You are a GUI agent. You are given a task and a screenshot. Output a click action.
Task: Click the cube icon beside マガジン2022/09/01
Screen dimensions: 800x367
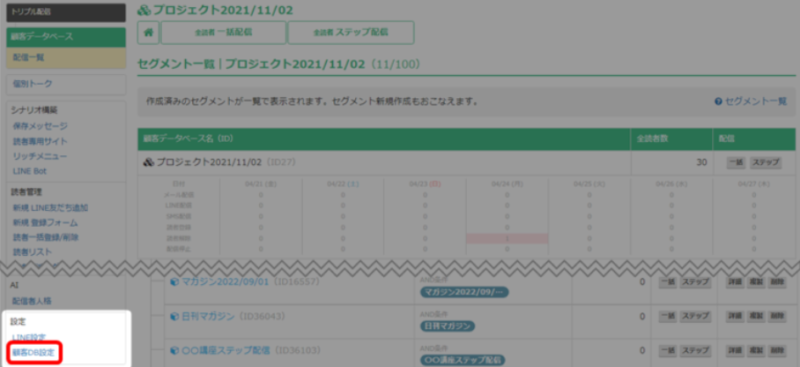pos(174,282)
